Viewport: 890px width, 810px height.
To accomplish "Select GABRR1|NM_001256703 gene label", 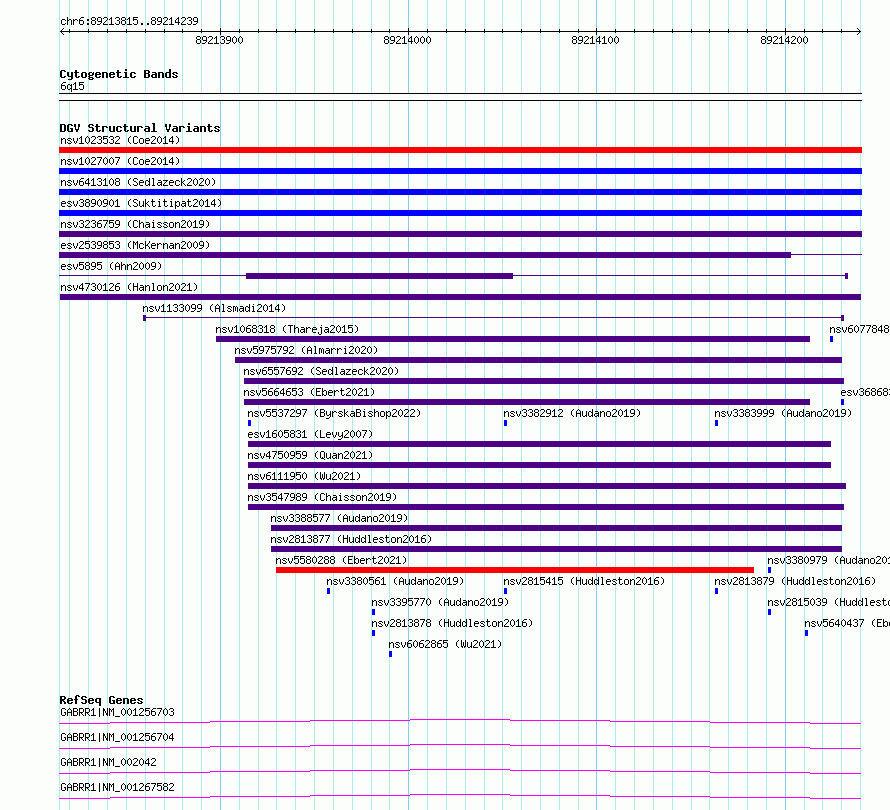I will (117, 712).
